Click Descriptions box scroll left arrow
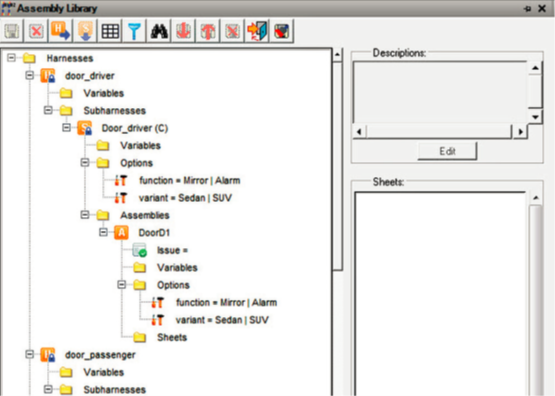 (359, 132)
